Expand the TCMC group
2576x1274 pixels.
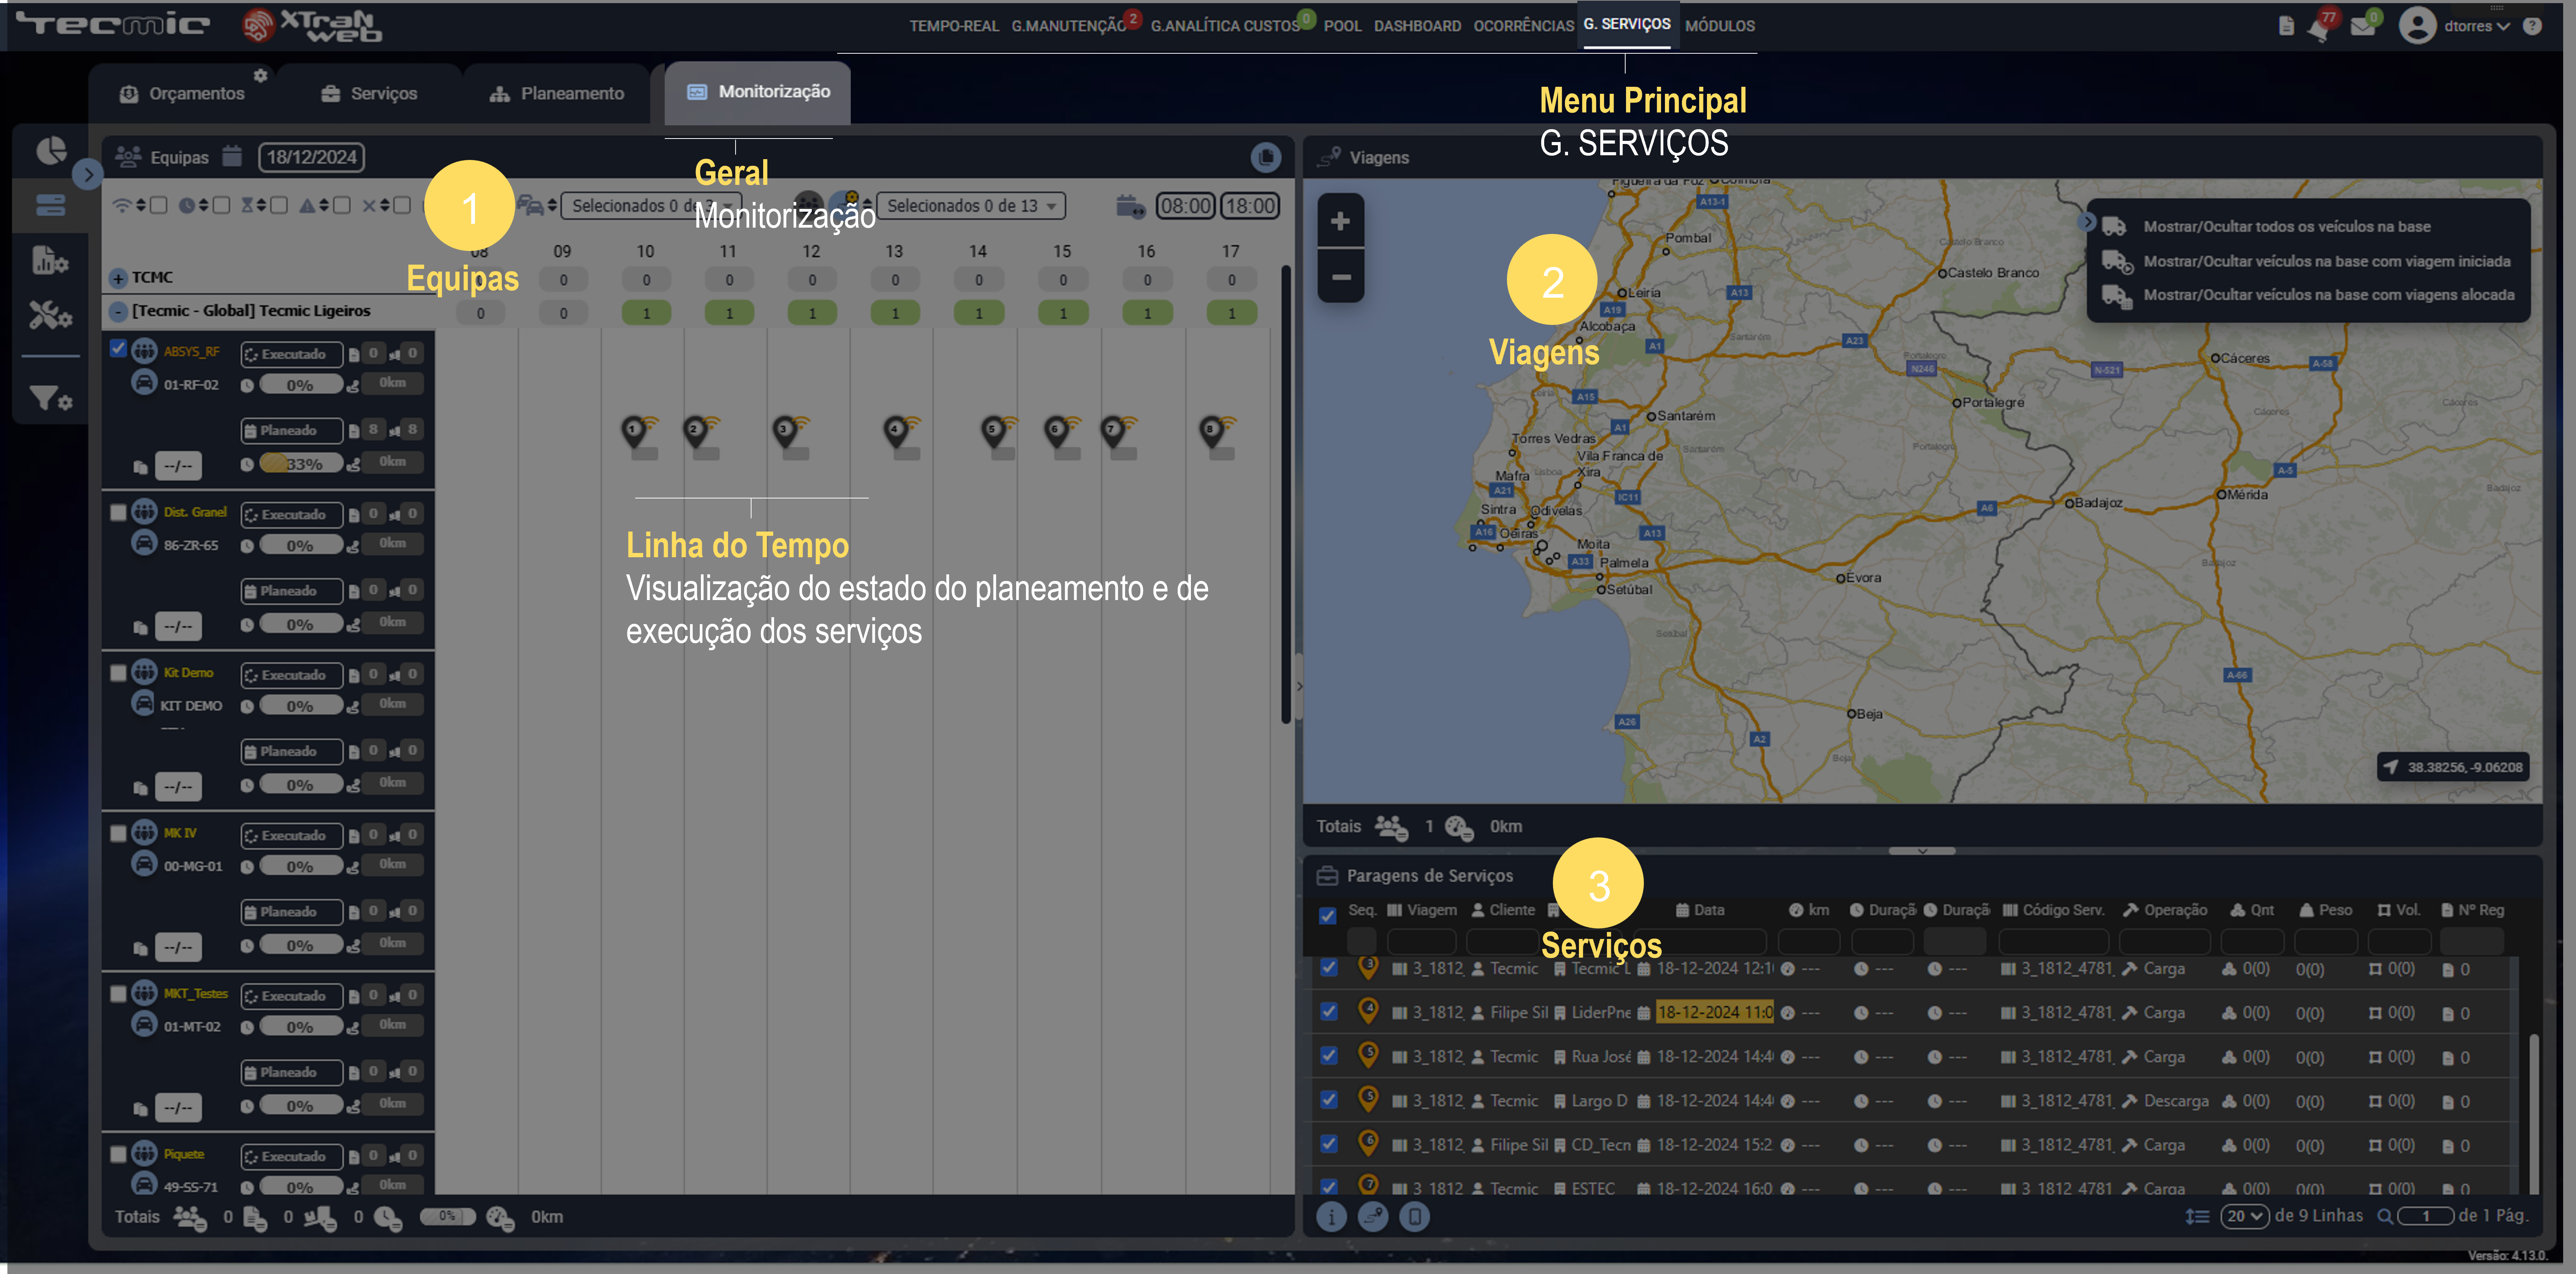118,278
